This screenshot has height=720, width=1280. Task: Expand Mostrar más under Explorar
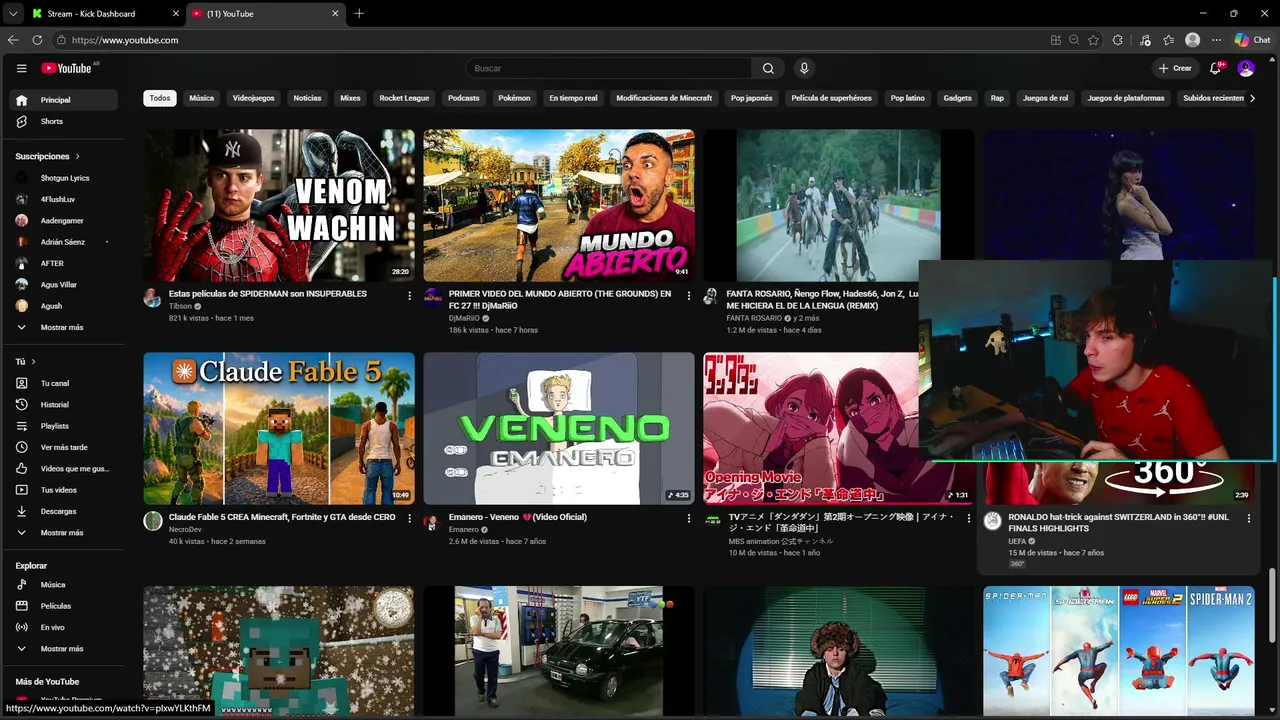coord(65,649)
